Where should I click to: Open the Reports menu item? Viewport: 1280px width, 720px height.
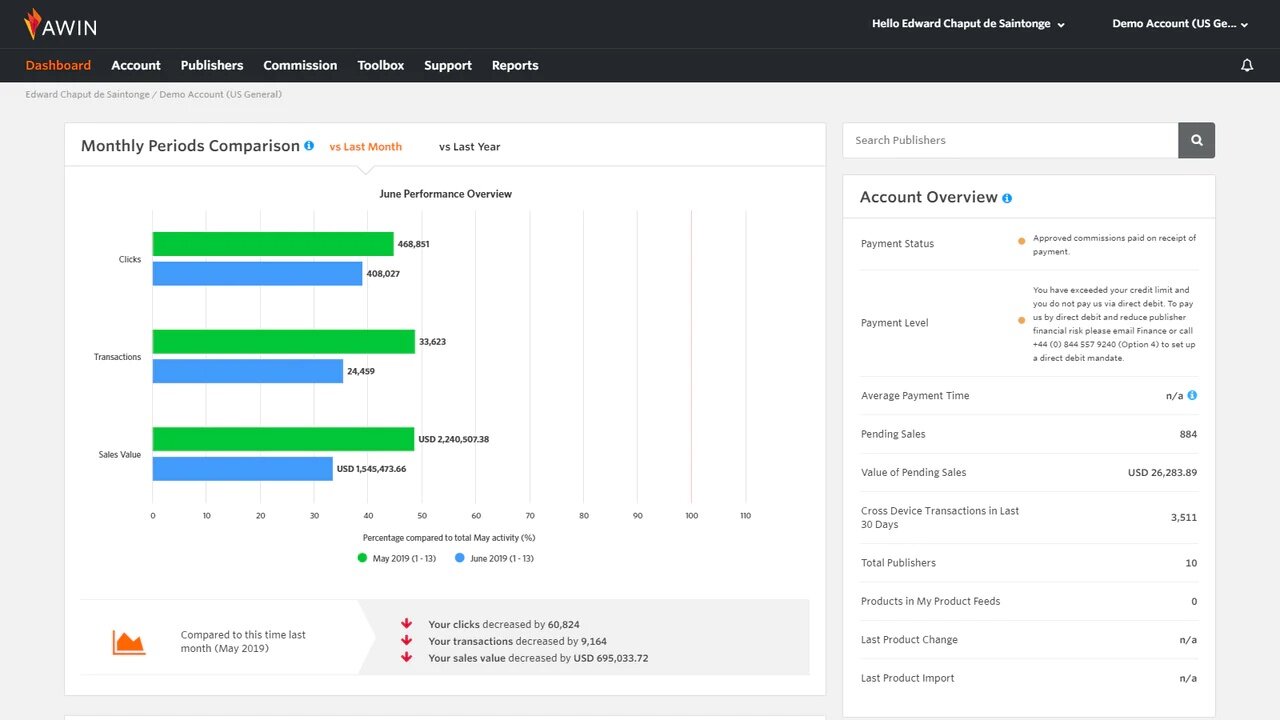(515, 65)
